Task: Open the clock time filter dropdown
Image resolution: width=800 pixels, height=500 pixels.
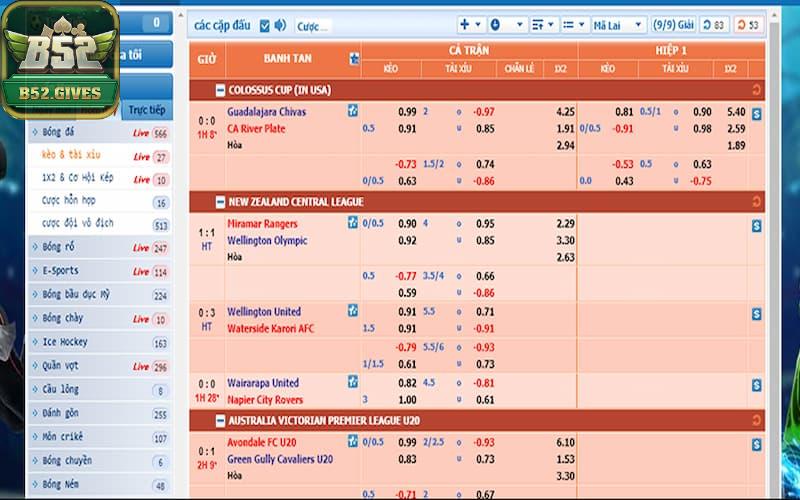Action: tap(506, 25)
